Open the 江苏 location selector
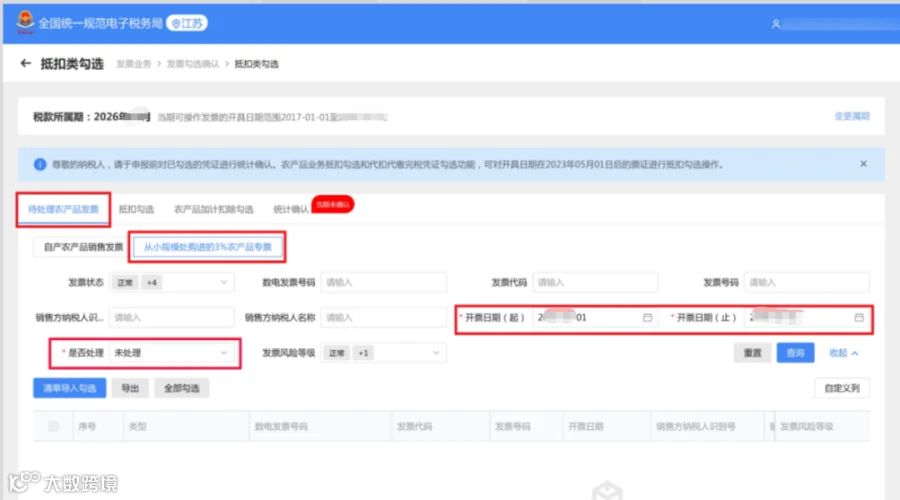900x500 pixels. [187, 24]
